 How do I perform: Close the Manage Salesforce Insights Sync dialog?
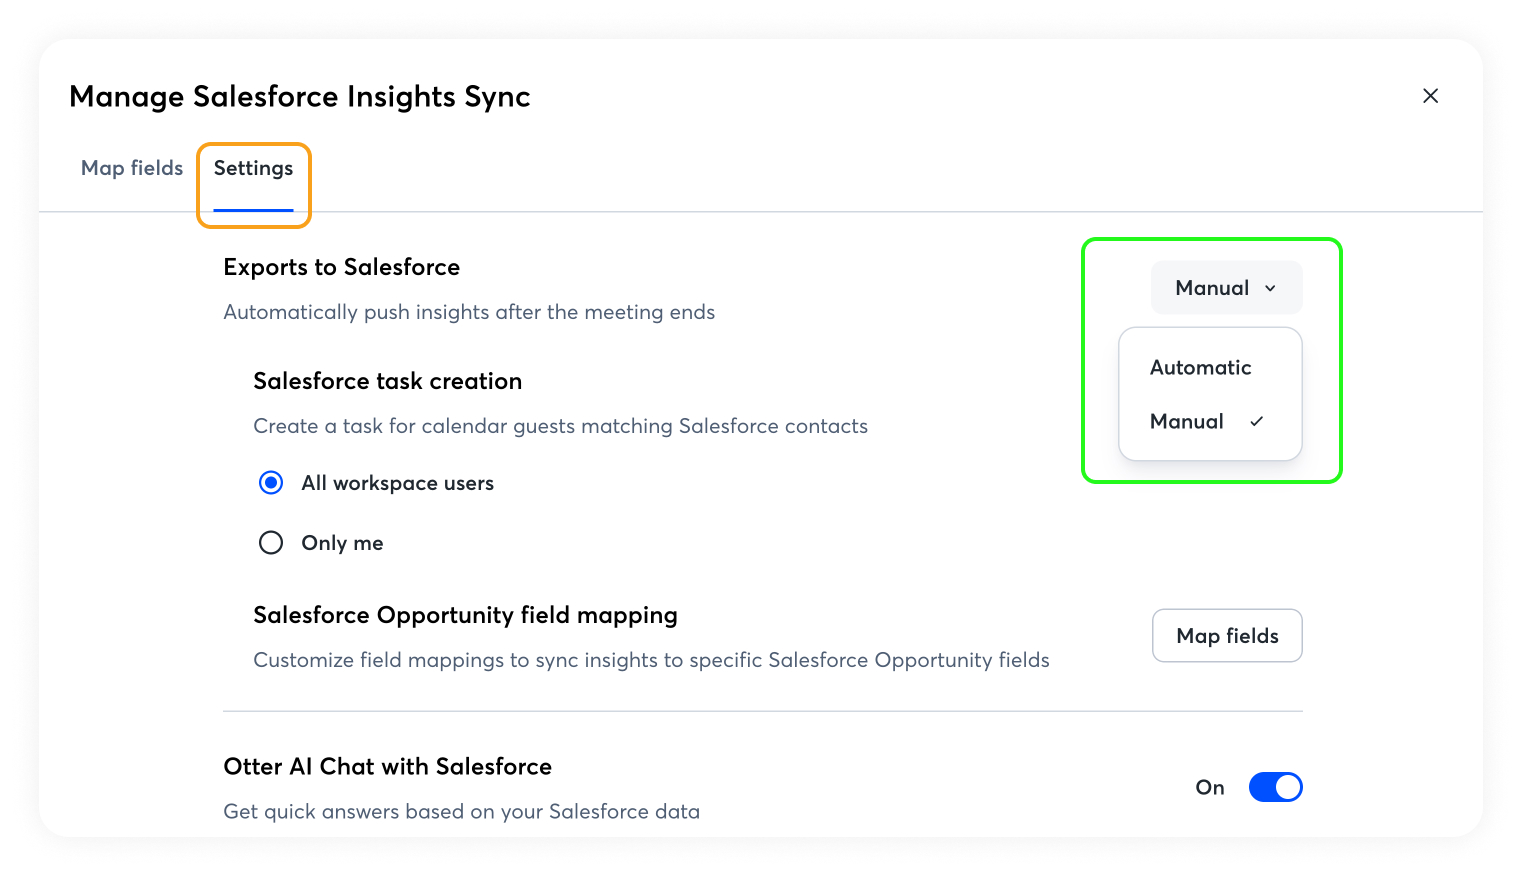pyautogui.click(x=1430, y=96)
